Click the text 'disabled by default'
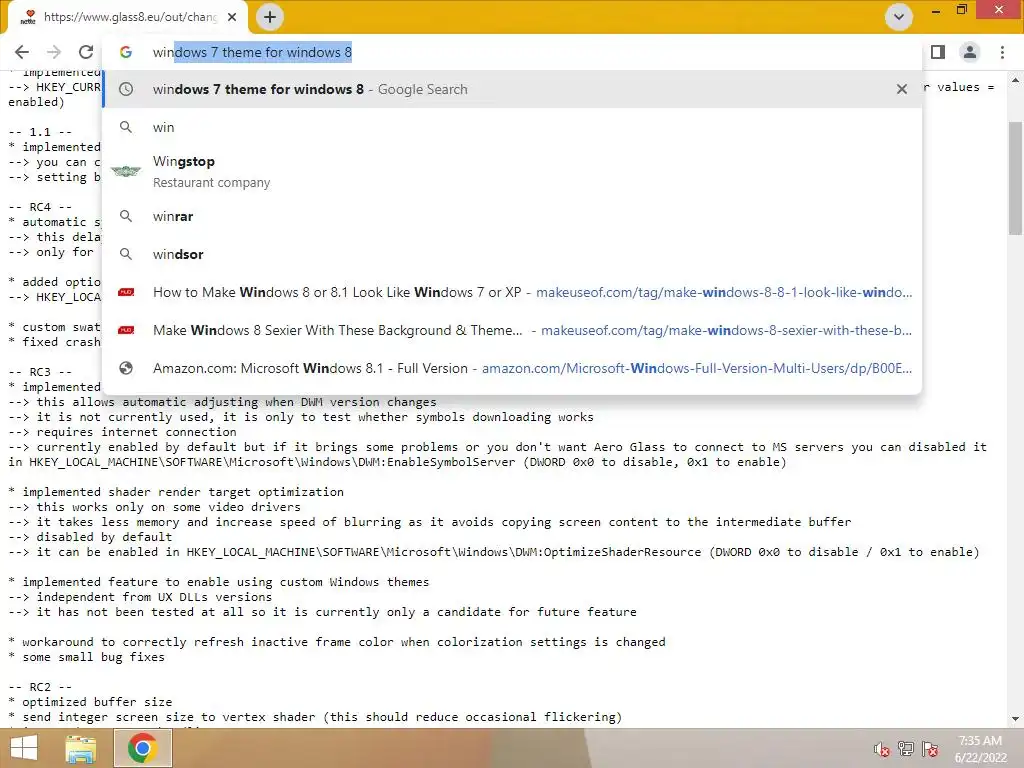The image size is (1024, 768). [104, 537]
